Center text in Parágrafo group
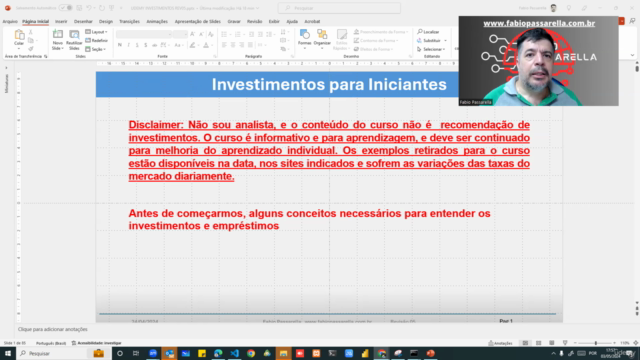The image size is (640, 360). pyautogui.click(x=233, y=45)
